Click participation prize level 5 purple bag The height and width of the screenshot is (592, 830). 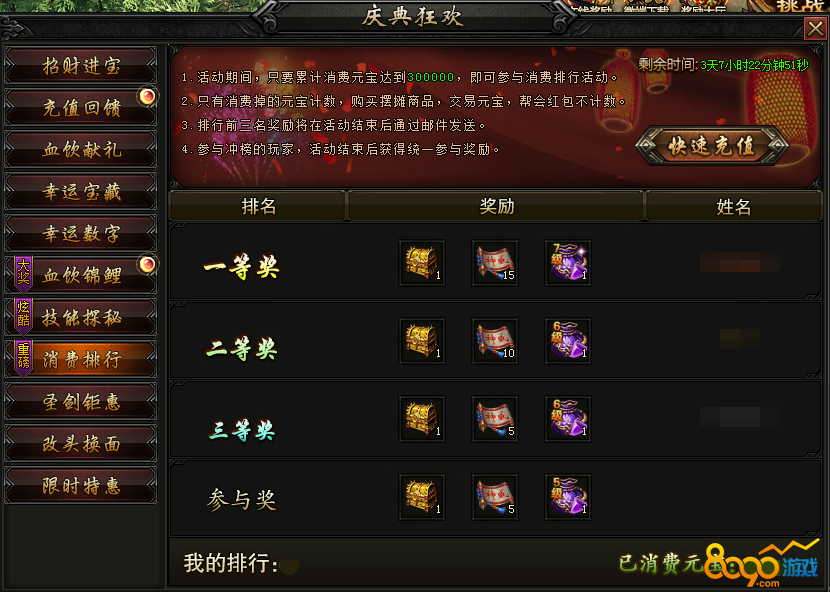(x=568, y=497)
